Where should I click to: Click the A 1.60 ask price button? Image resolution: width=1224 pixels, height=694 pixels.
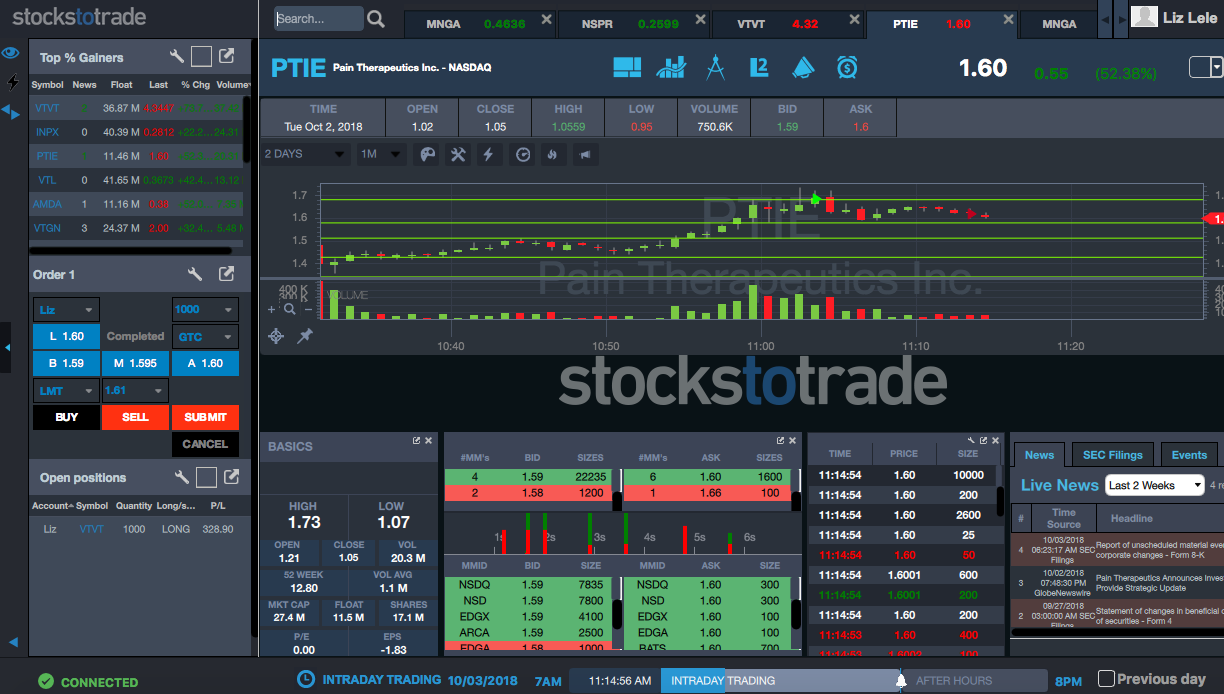coord(205,363)
